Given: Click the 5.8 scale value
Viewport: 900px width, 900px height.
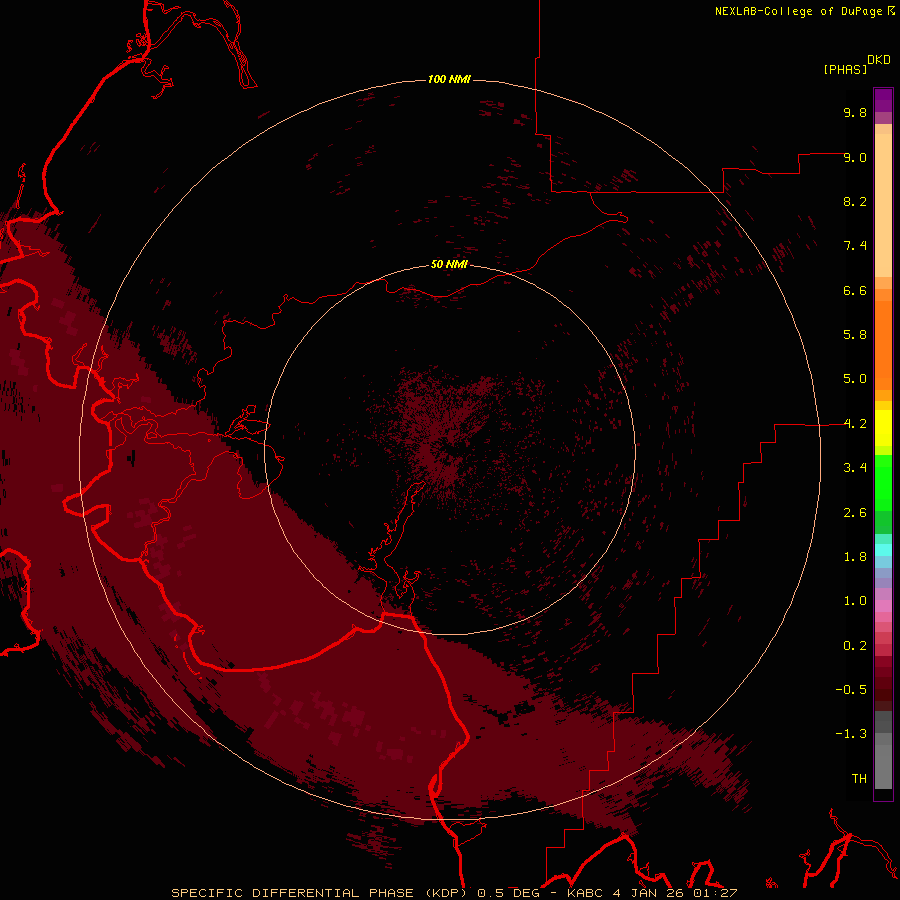Looking at the screenshot, I should click(855, 335).
